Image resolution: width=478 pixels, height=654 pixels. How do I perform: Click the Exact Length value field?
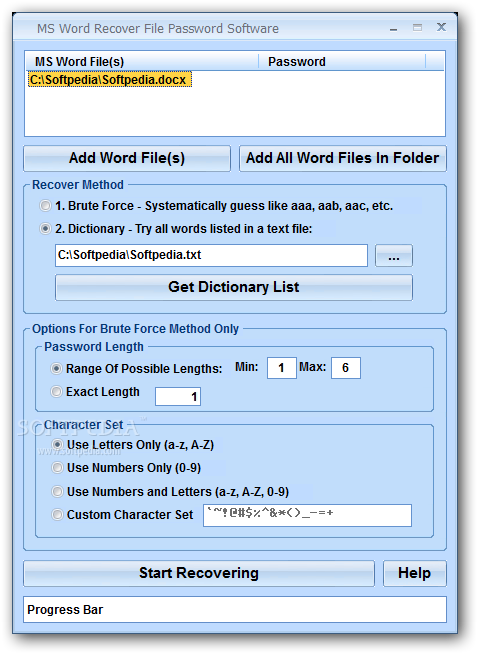pyautogui.click(x=178, y=396)
